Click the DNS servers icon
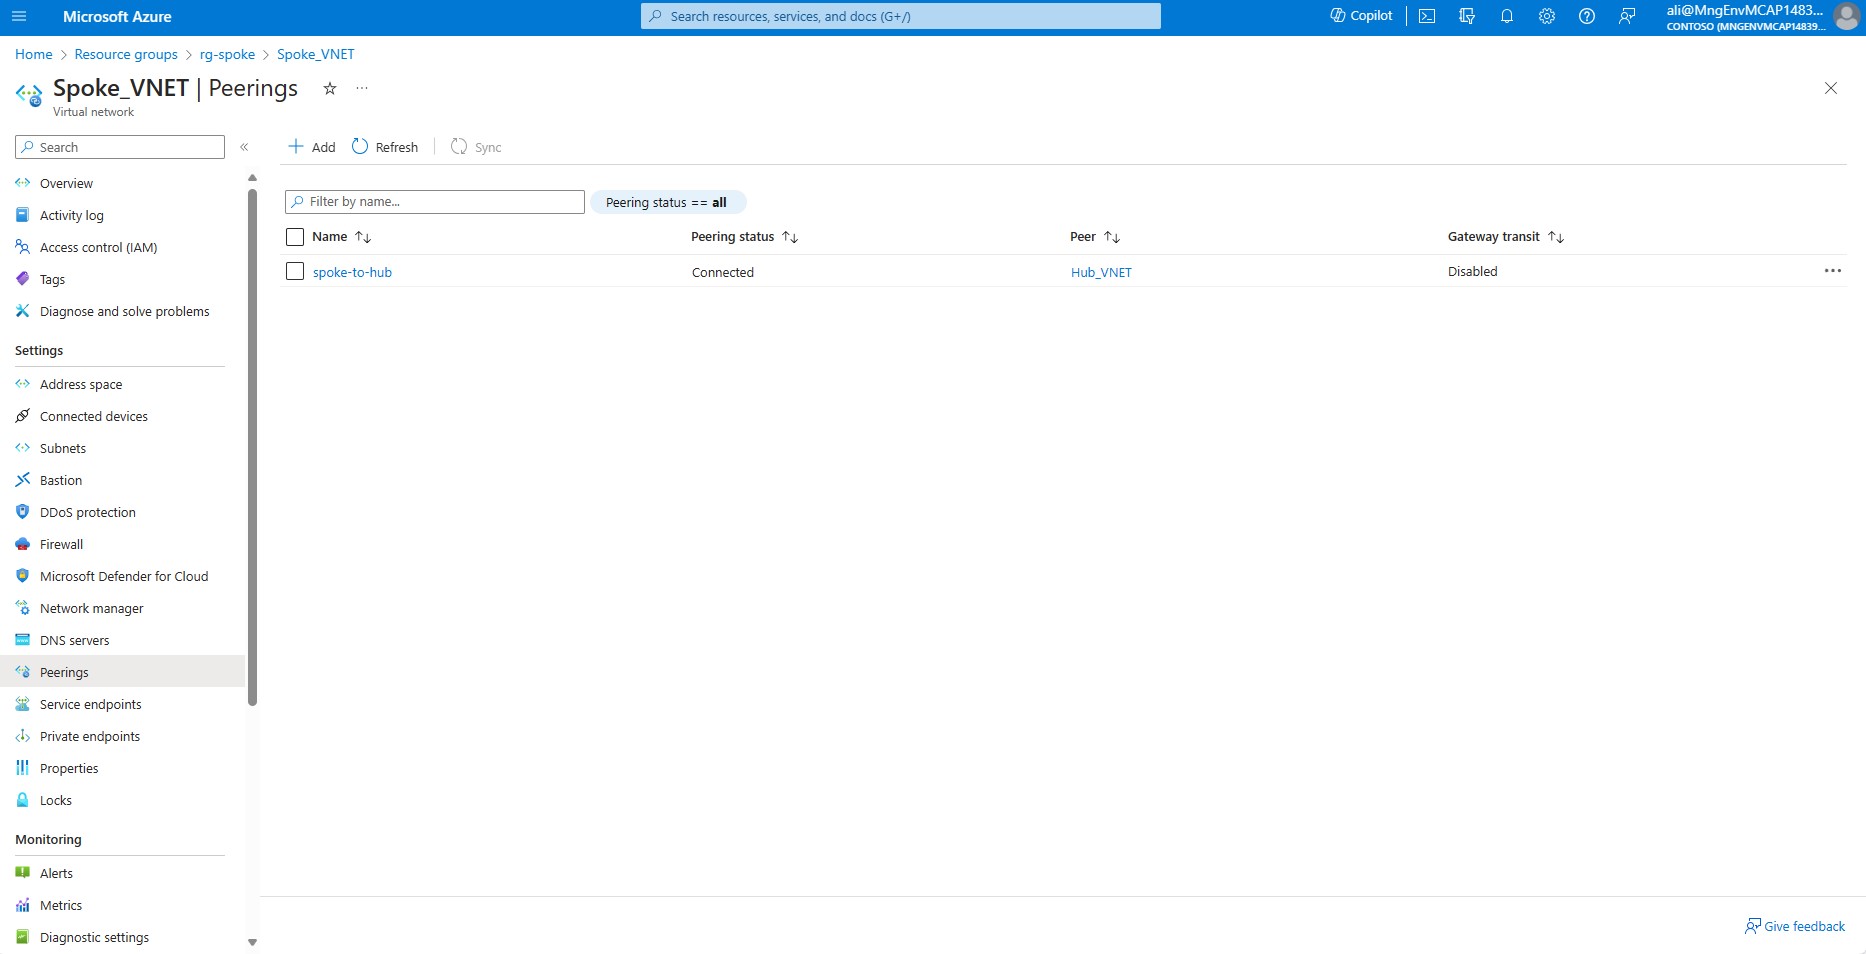This screenshot has height=954, width=1866. pos(23,640)
